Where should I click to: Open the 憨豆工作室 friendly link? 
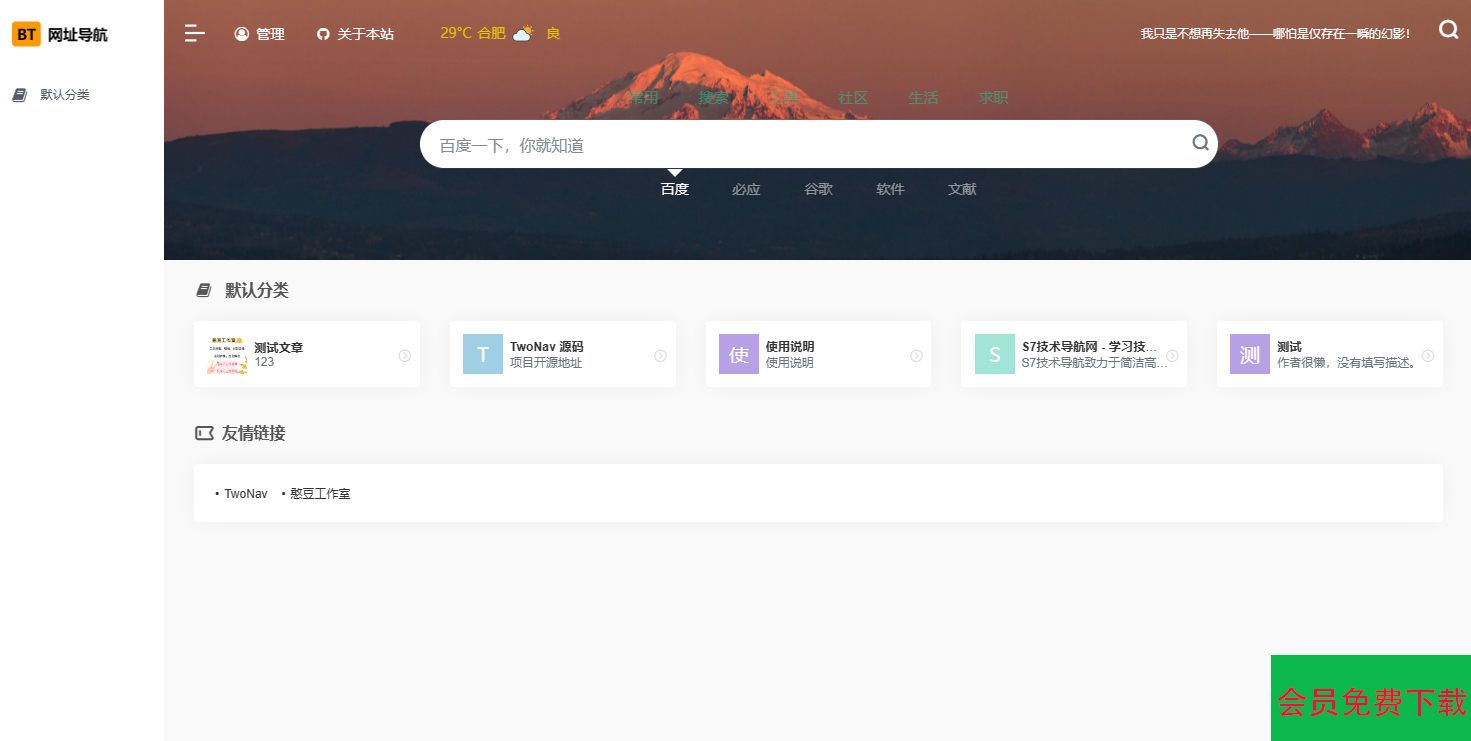320,494
